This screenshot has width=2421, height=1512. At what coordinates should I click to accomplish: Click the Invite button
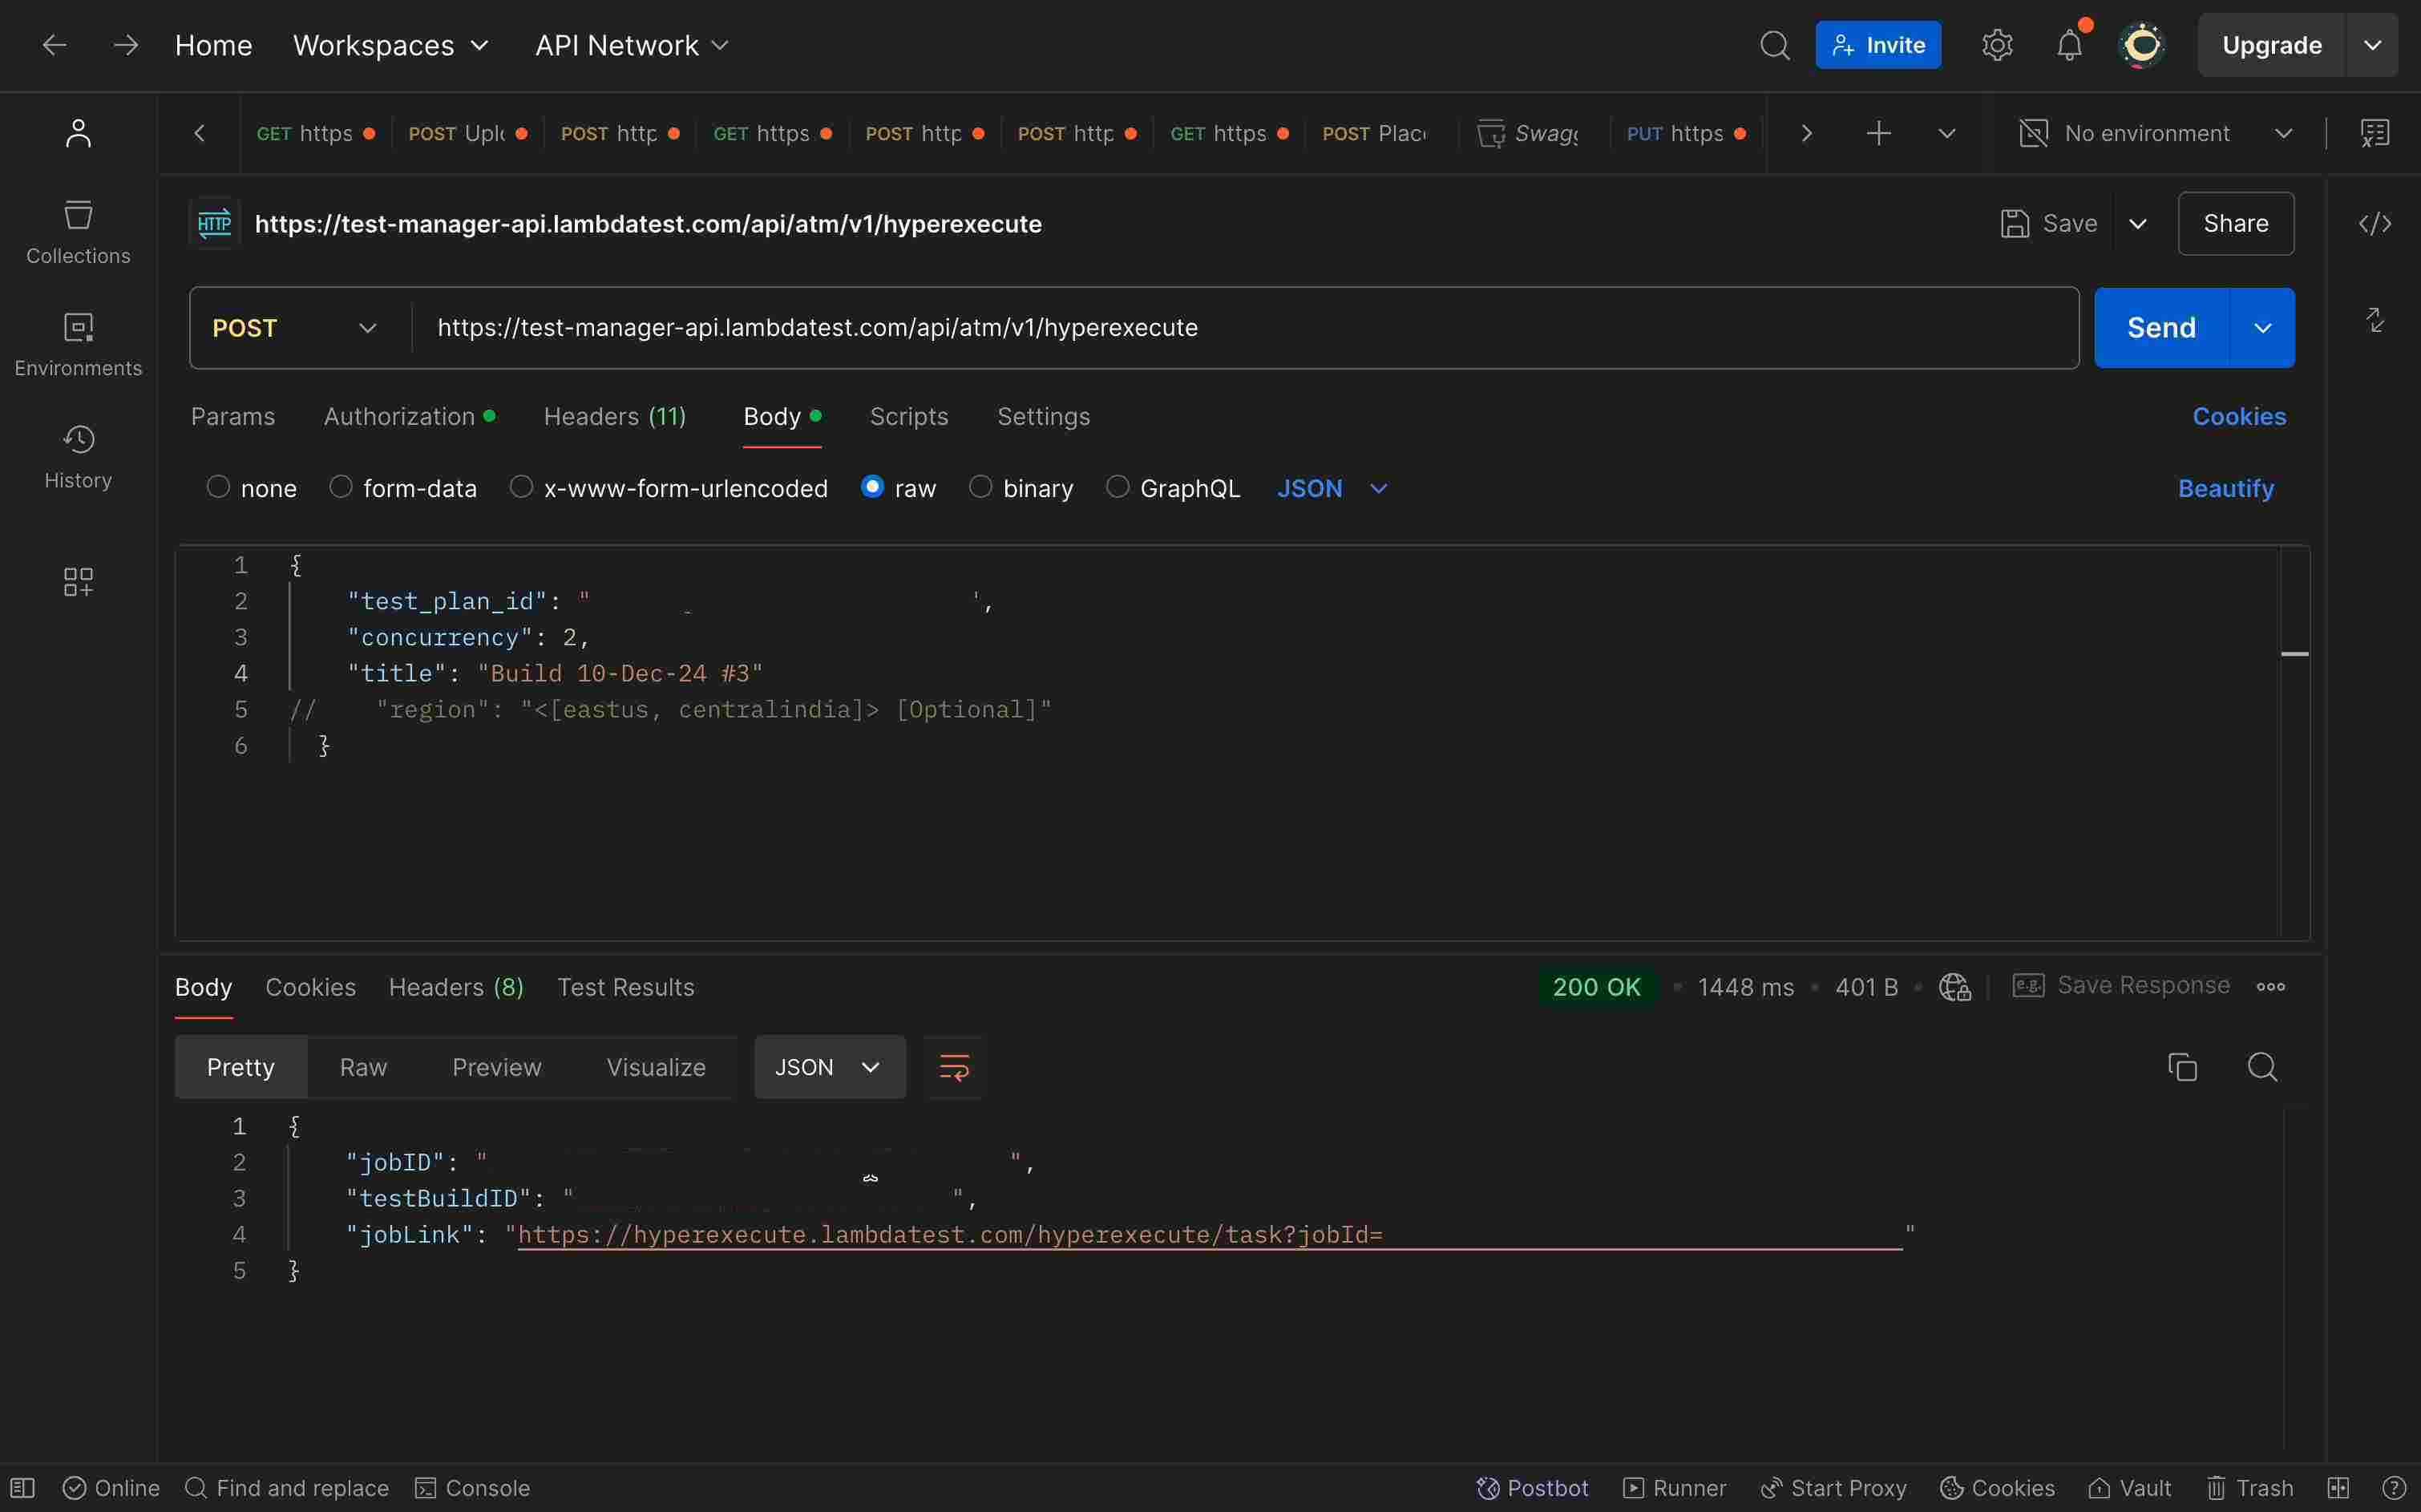[1877, 45]
